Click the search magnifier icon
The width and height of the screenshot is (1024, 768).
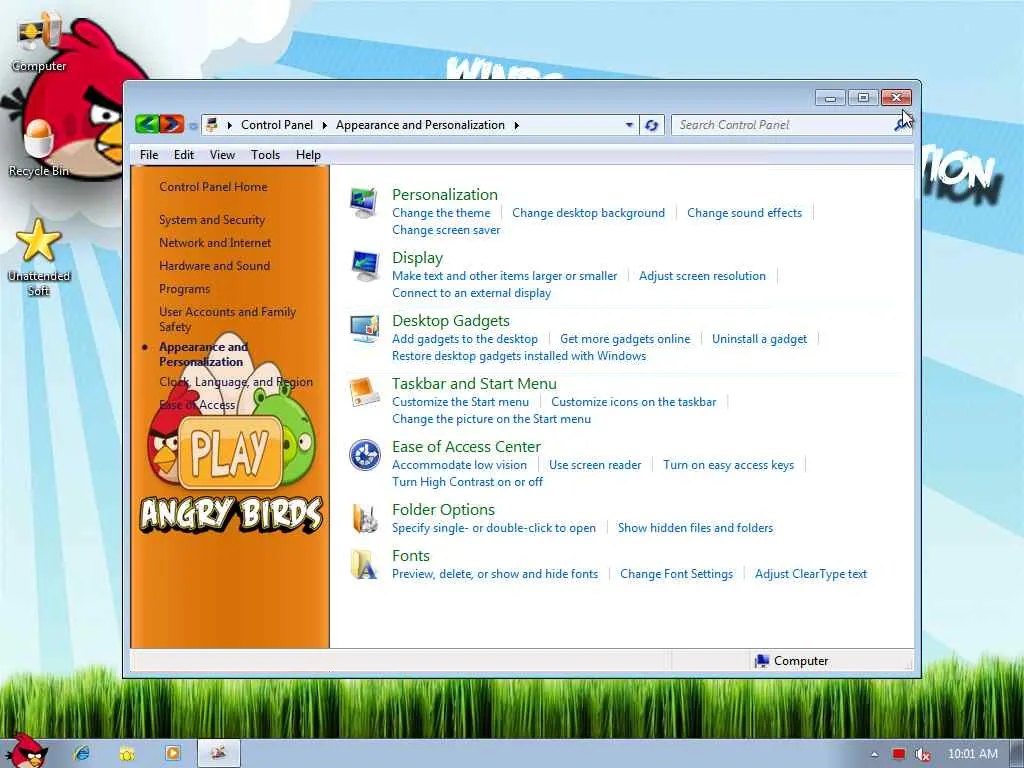(902, 125)
